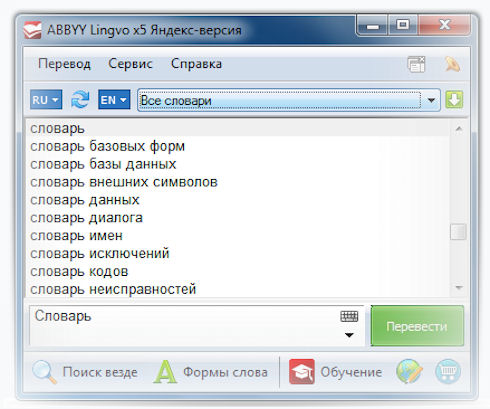
Task: Select словарь имен entry
Action: click(238, 236)
